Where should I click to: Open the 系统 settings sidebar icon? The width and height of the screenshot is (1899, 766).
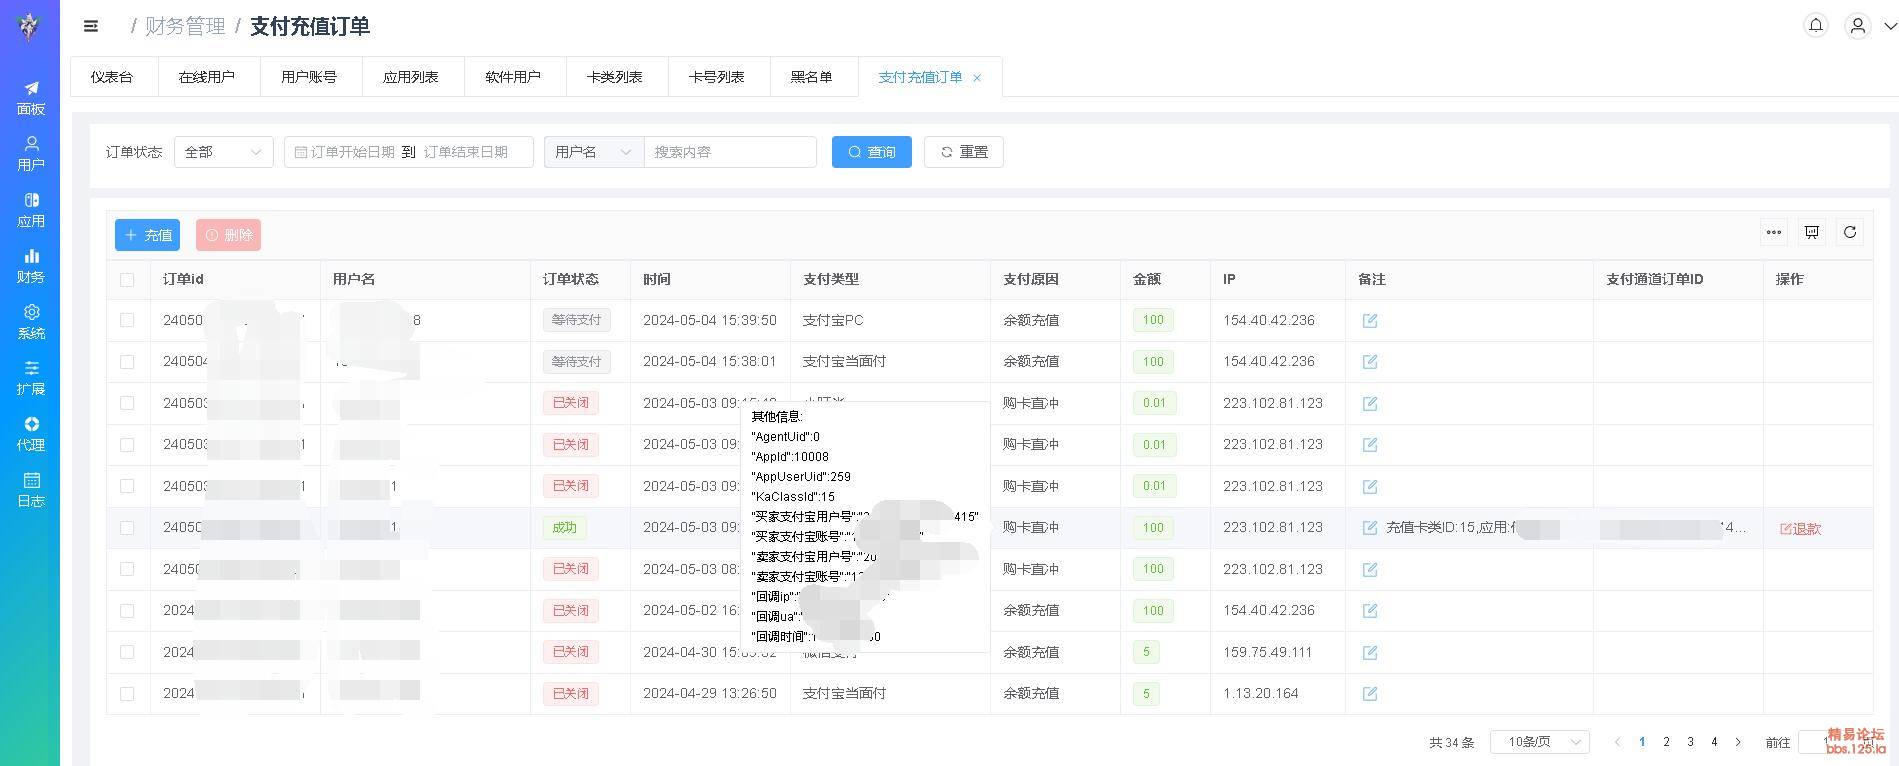[x=30, y=322]
